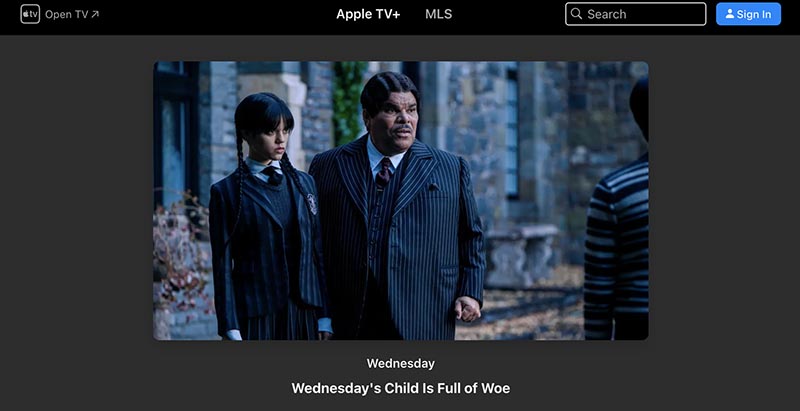Focus the Search input field
Viewport: 800px width, 411px height.
click(635, 14)
